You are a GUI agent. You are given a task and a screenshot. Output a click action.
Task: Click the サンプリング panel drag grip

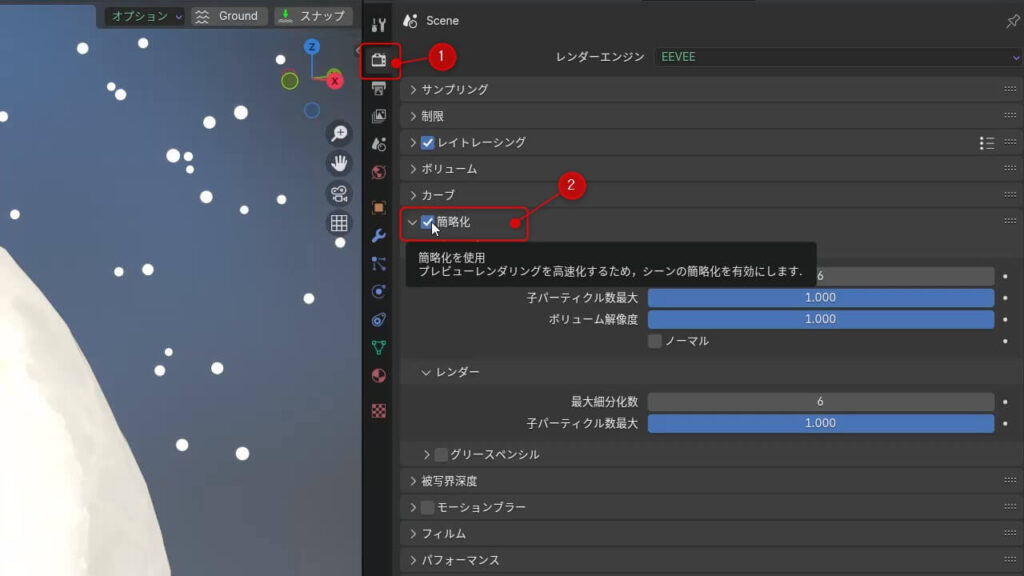1010,89
